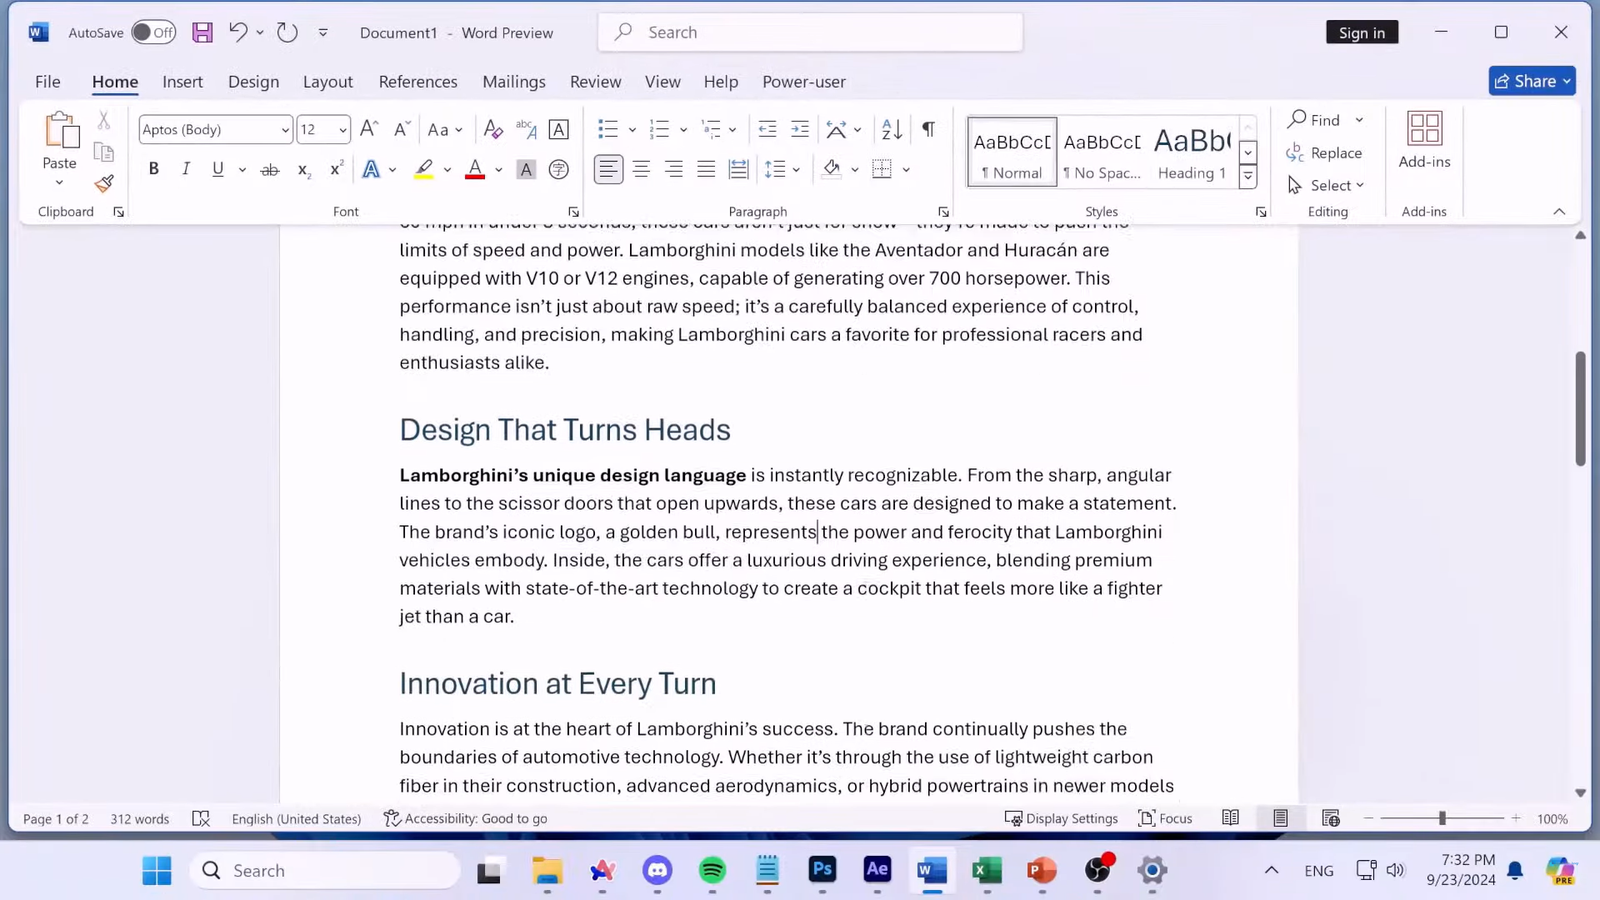Toggle the underline formatting
The height and width of the screenshot is (900, 1600).
(x=216, y=169)
